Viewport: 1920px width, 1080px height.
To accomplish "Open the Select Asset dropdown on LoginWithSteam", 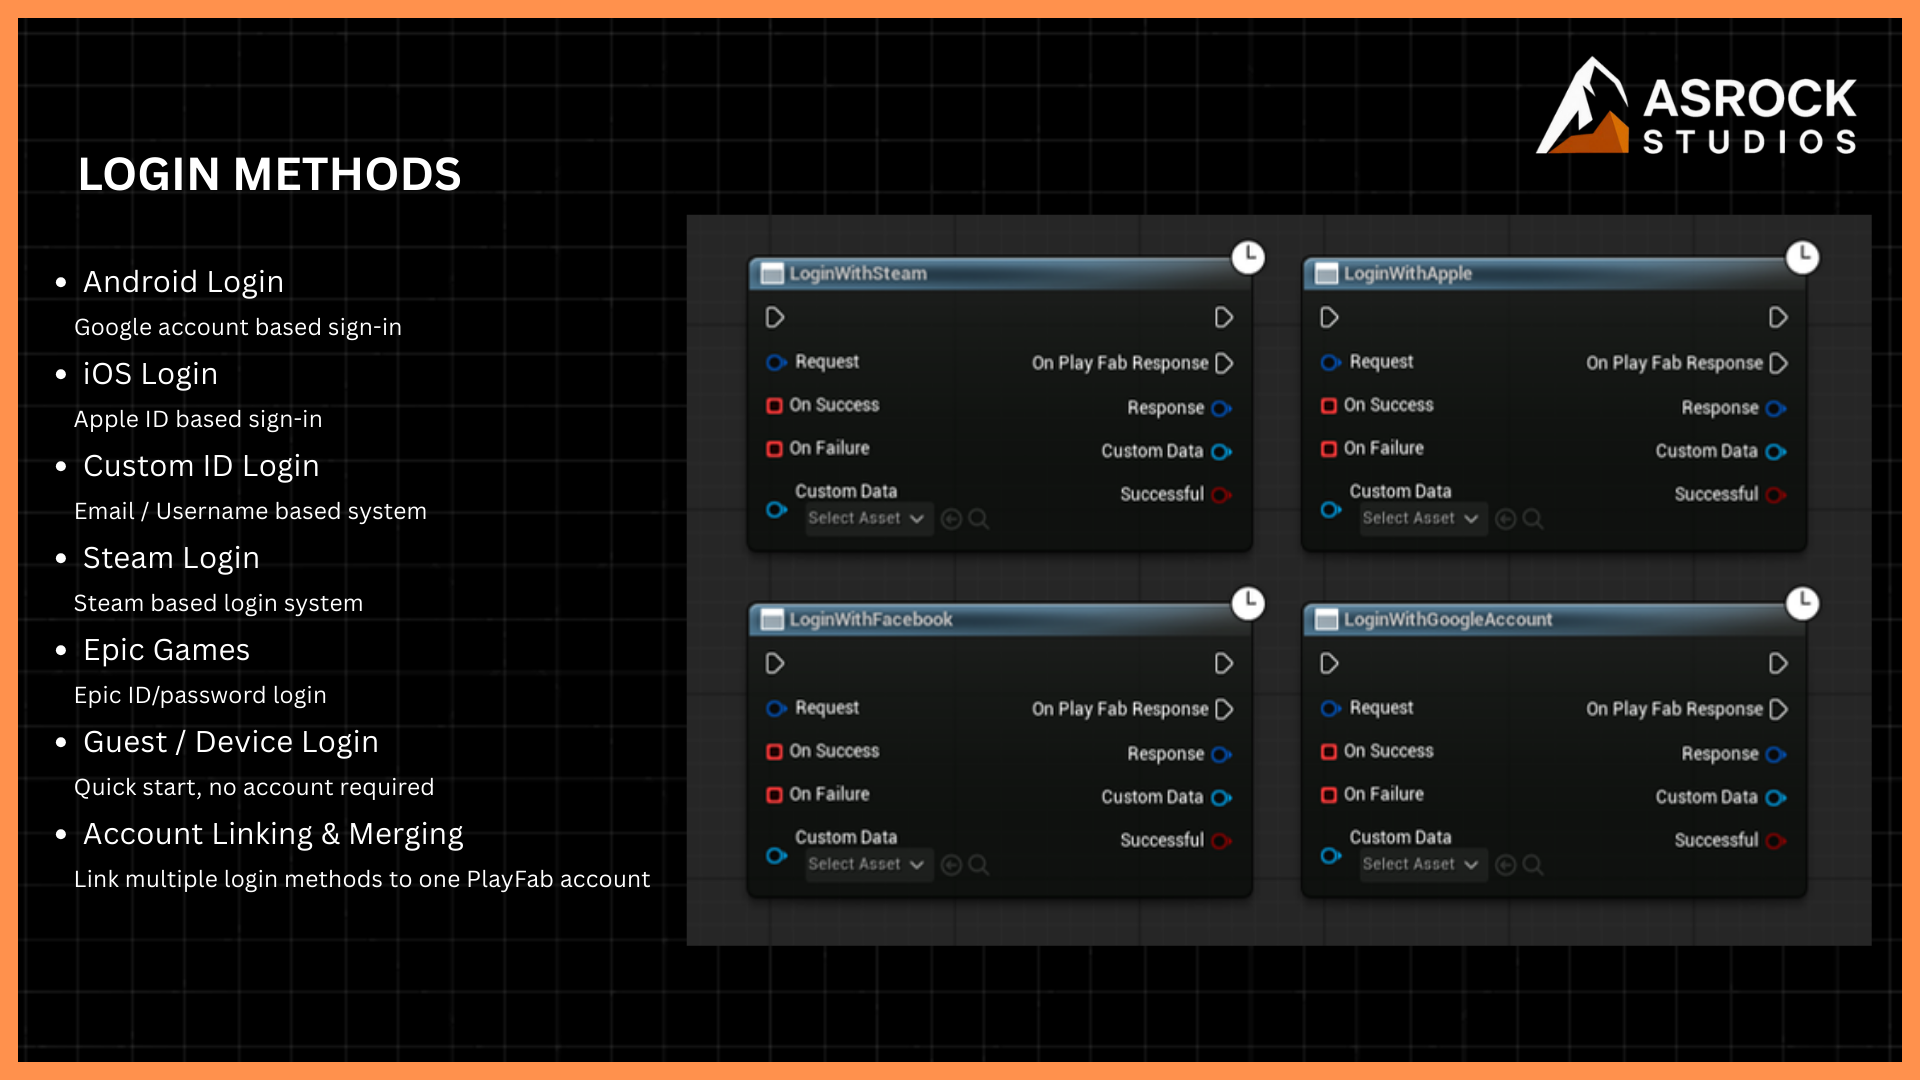I will [869, 518].
